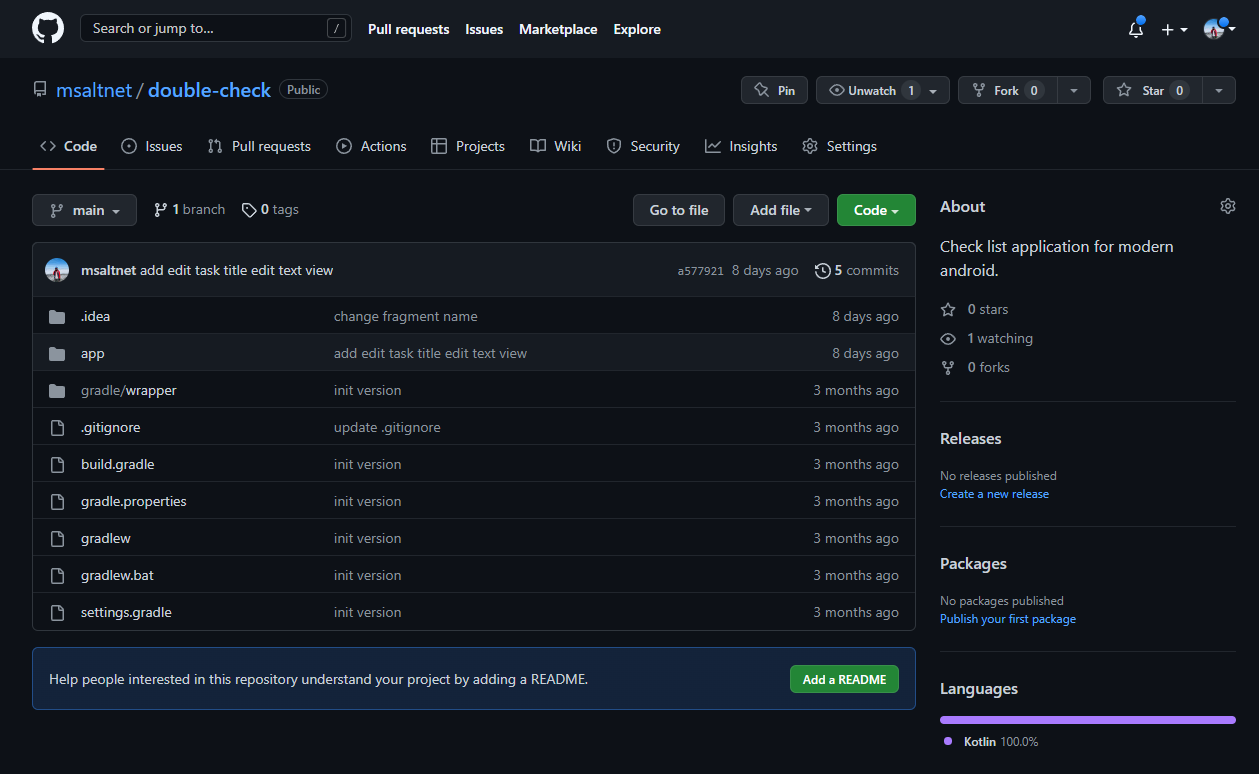This screenshot has height=774, width=1259.
Task: Click Go to file button
Action: click(679, 210)
